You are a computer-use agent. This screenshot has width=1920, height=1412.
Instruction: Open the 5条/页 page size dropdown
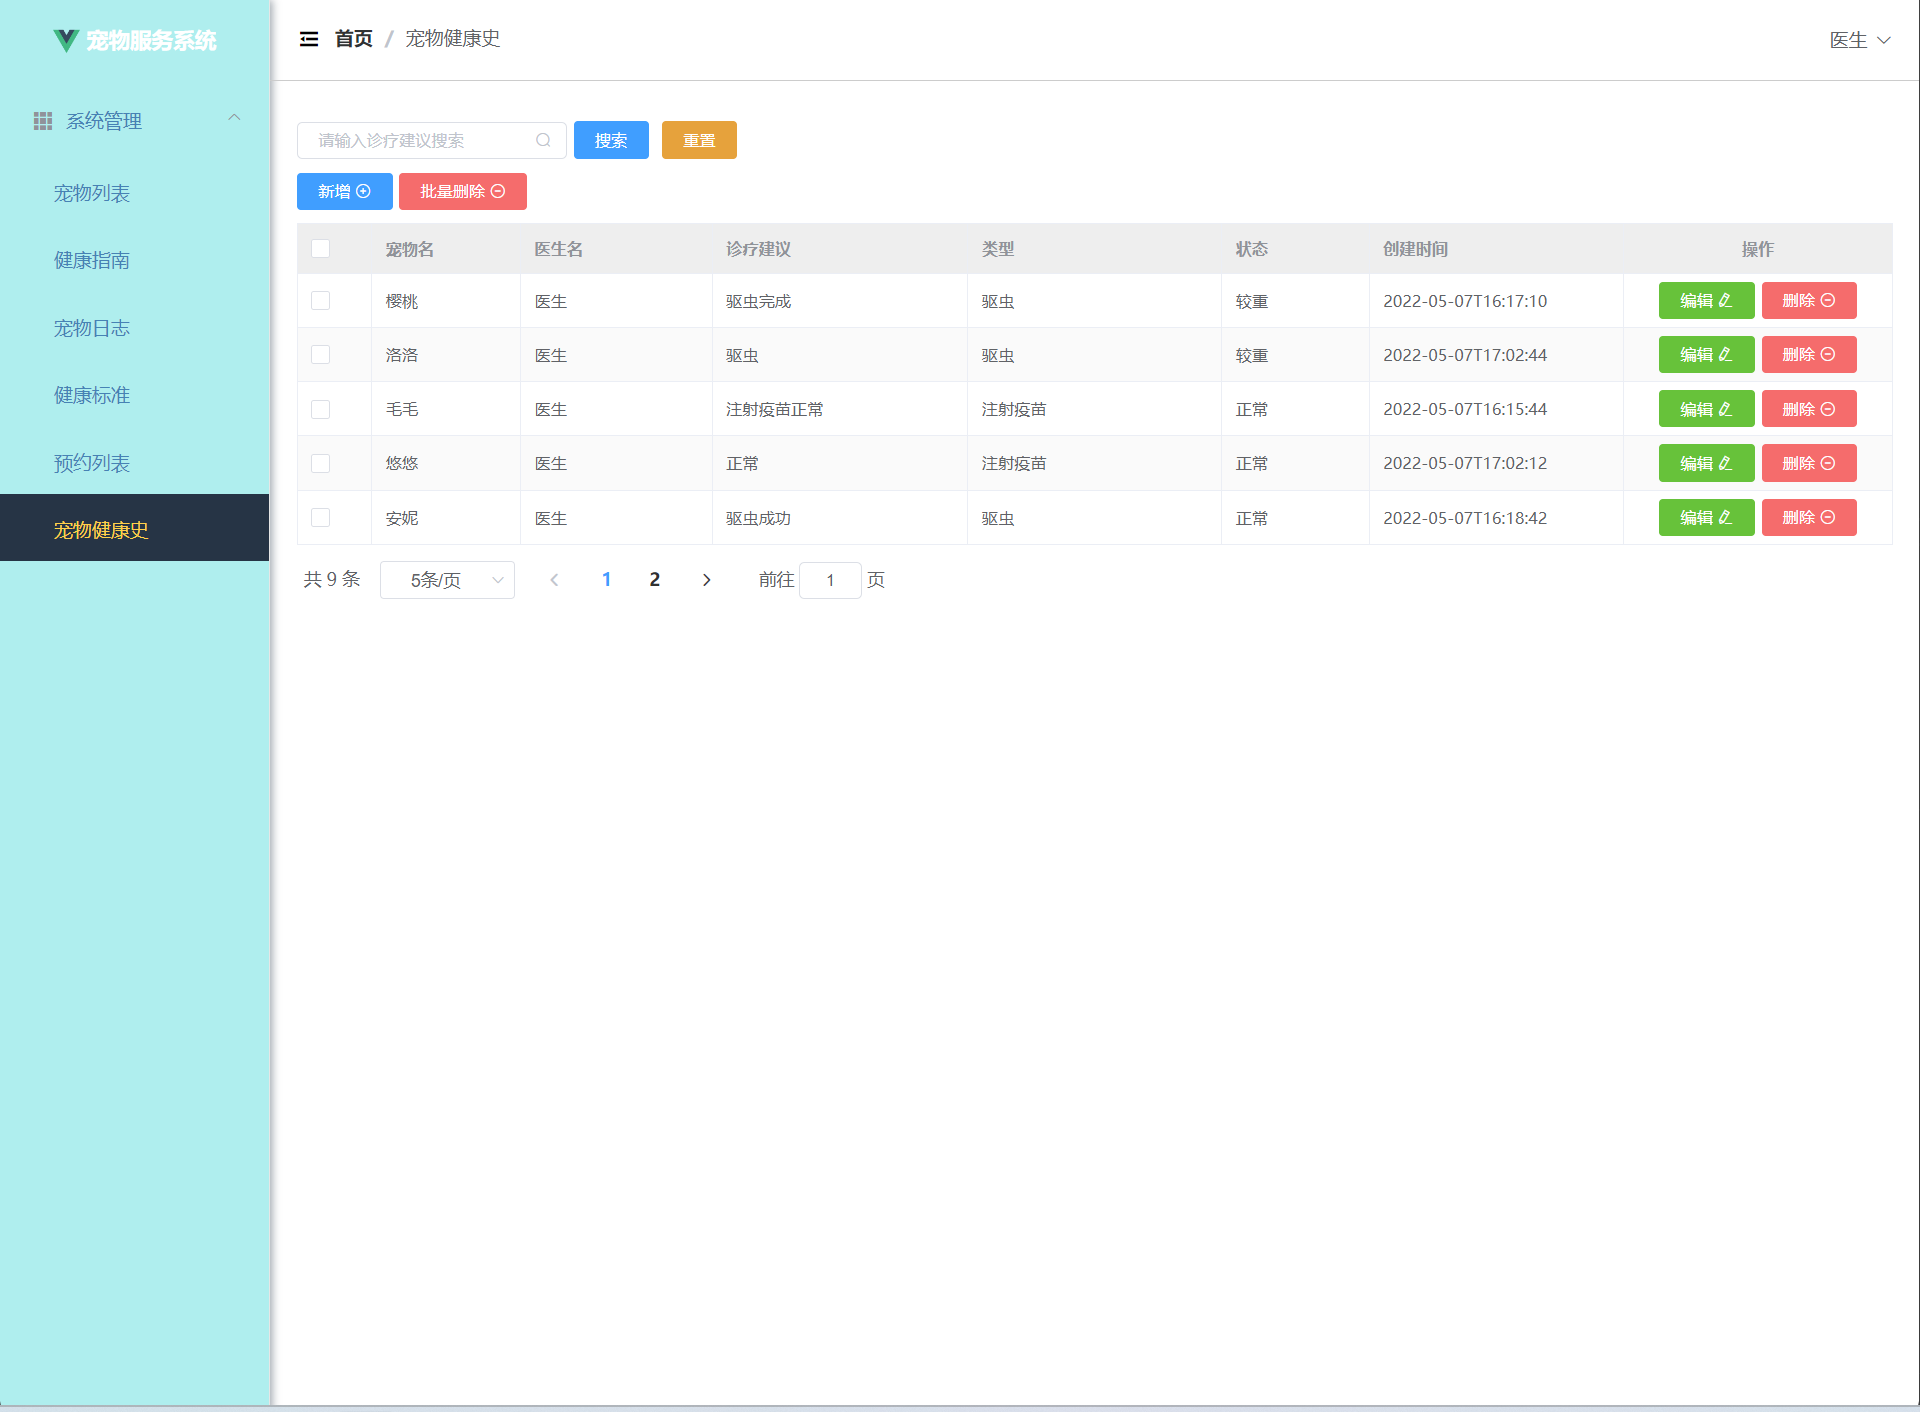point(447,580)
